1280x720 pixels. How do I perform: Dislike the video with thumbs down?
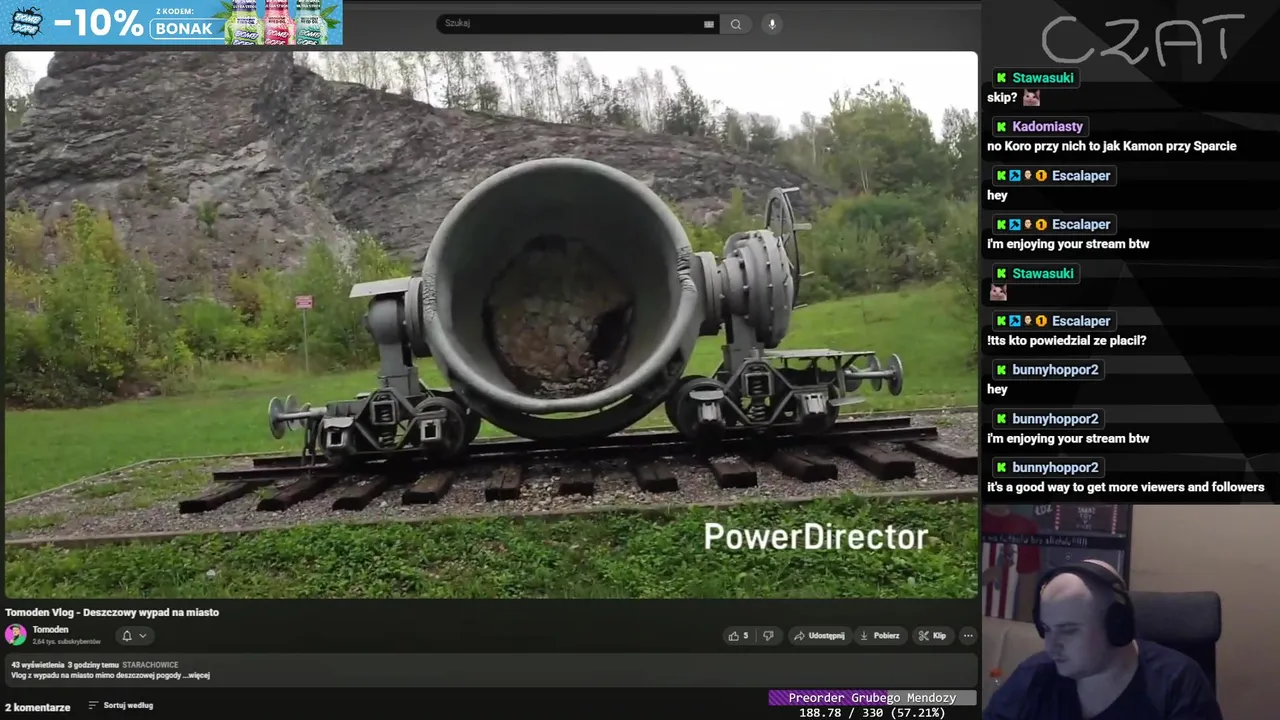[x=768, y=636]
